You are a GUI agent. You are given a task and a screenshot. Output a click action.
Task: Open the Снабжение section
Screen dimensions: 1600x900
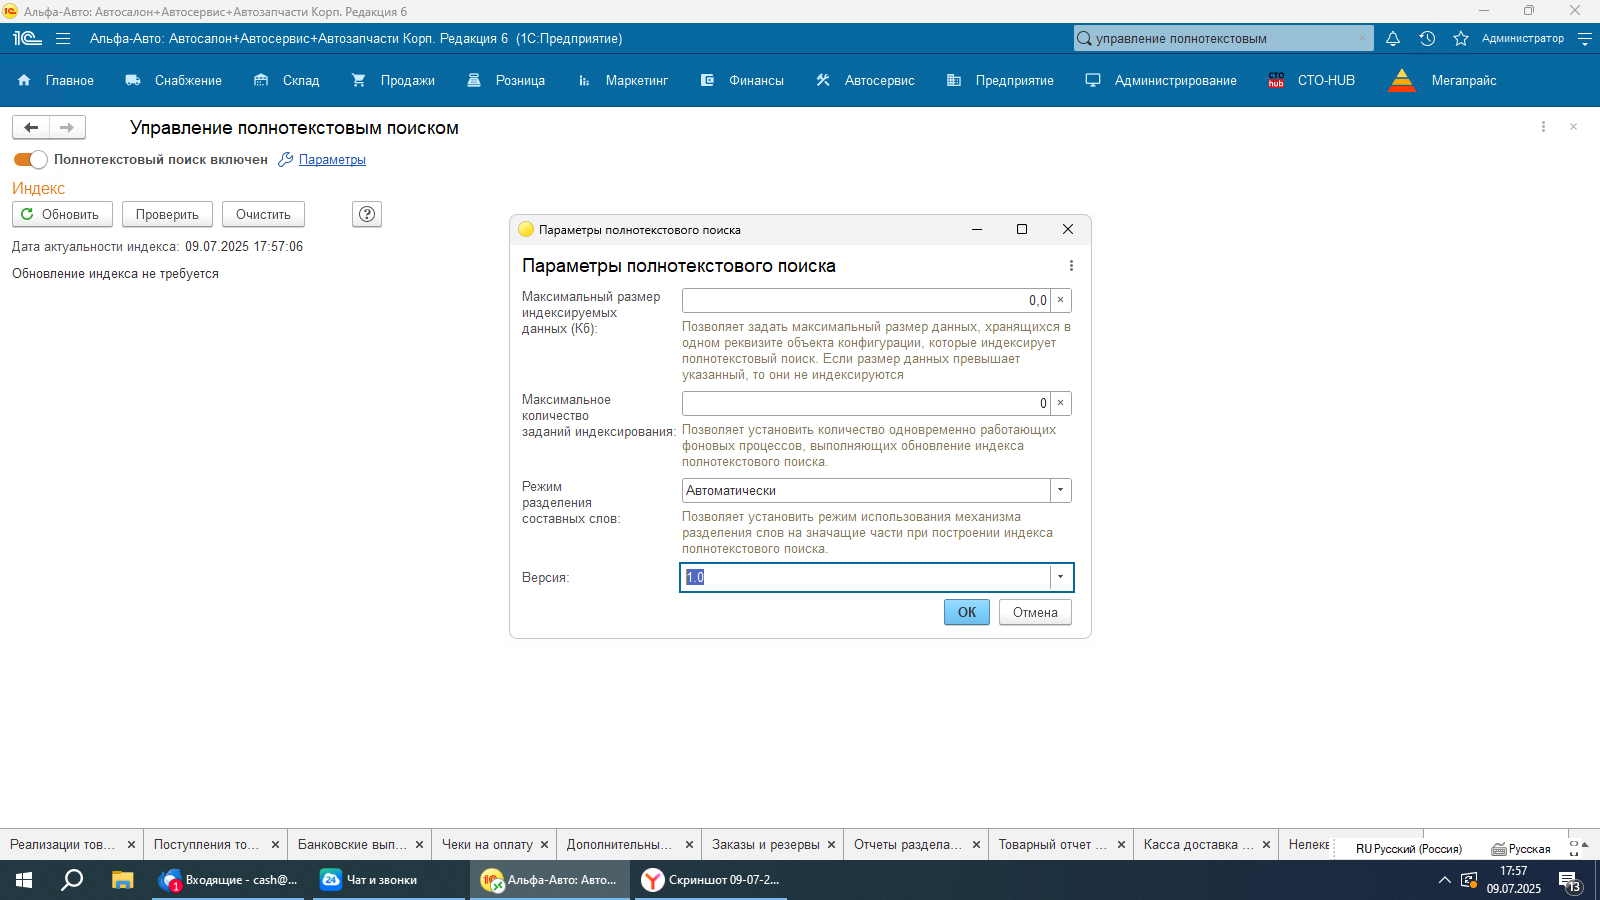(x=174, y=80)
